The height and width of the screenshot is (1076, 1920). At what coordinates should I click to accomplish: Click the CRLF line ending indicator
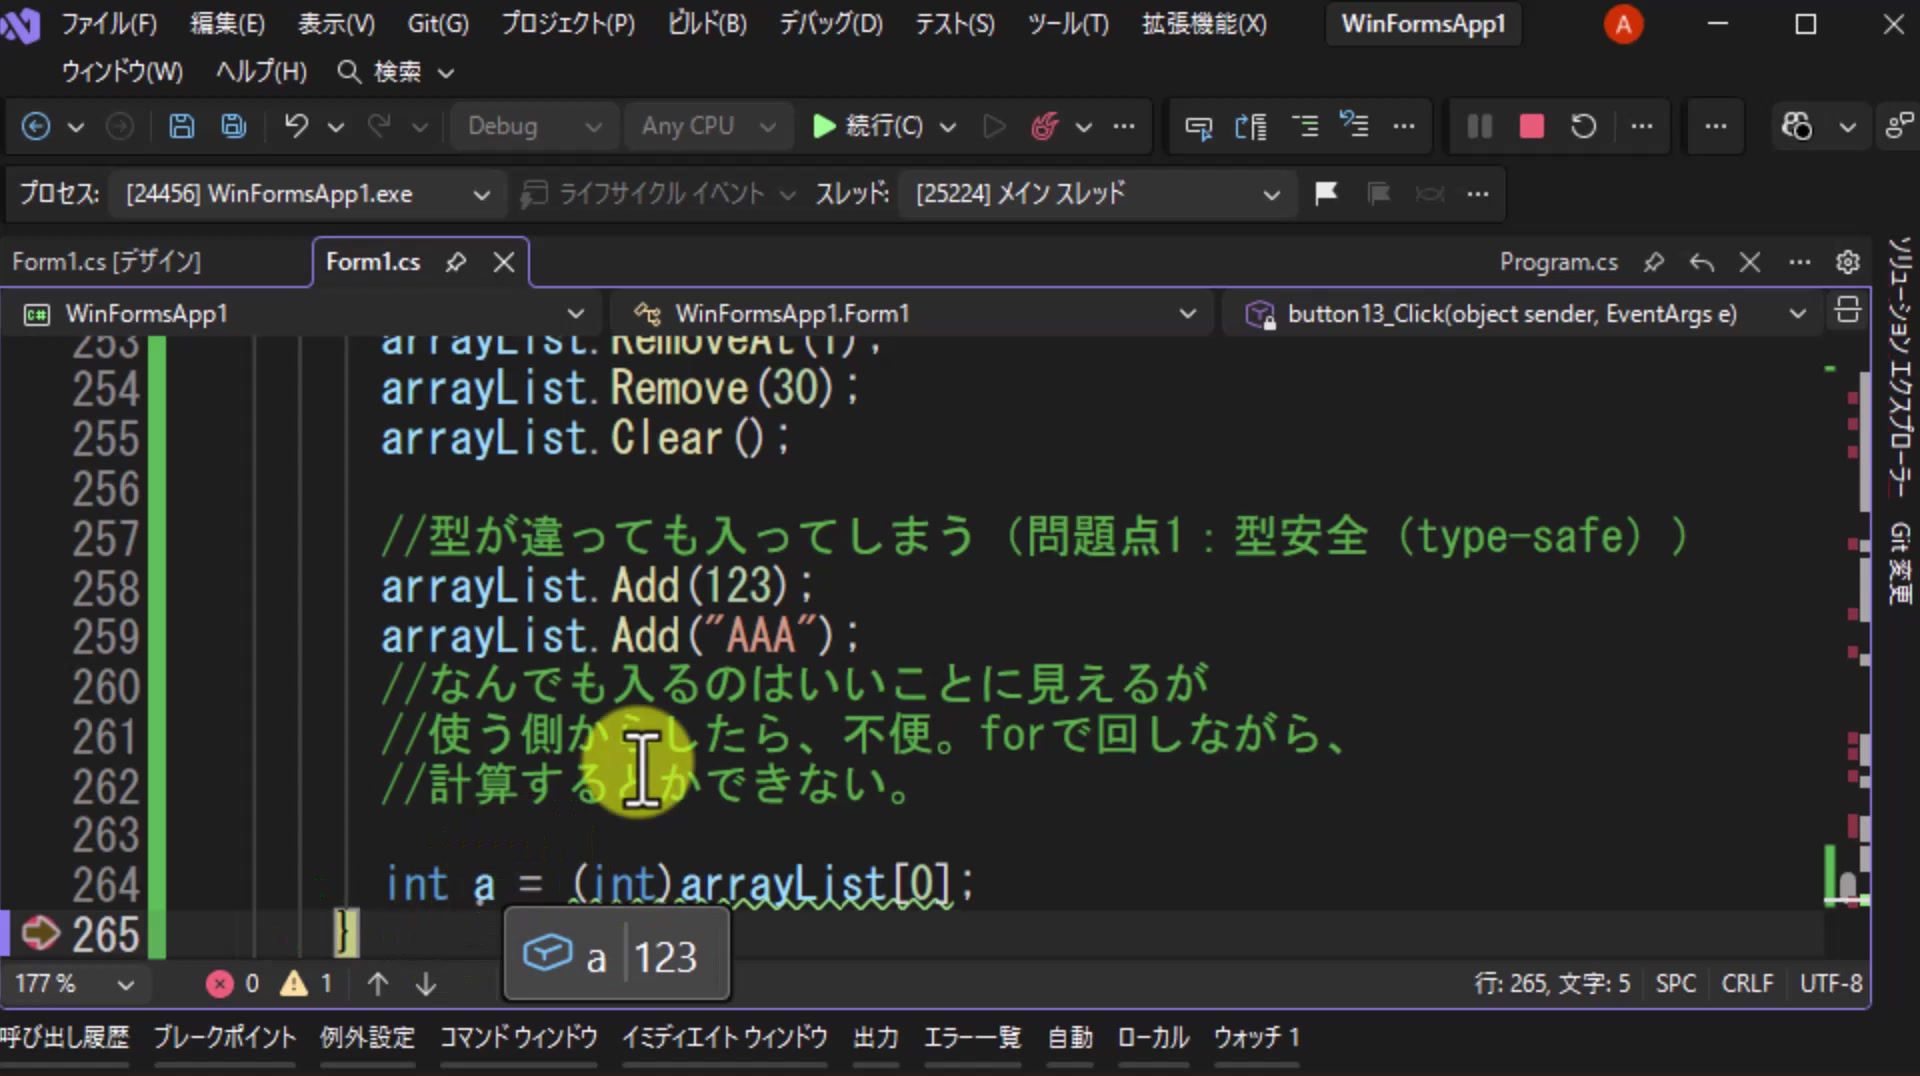point(1747,984)
